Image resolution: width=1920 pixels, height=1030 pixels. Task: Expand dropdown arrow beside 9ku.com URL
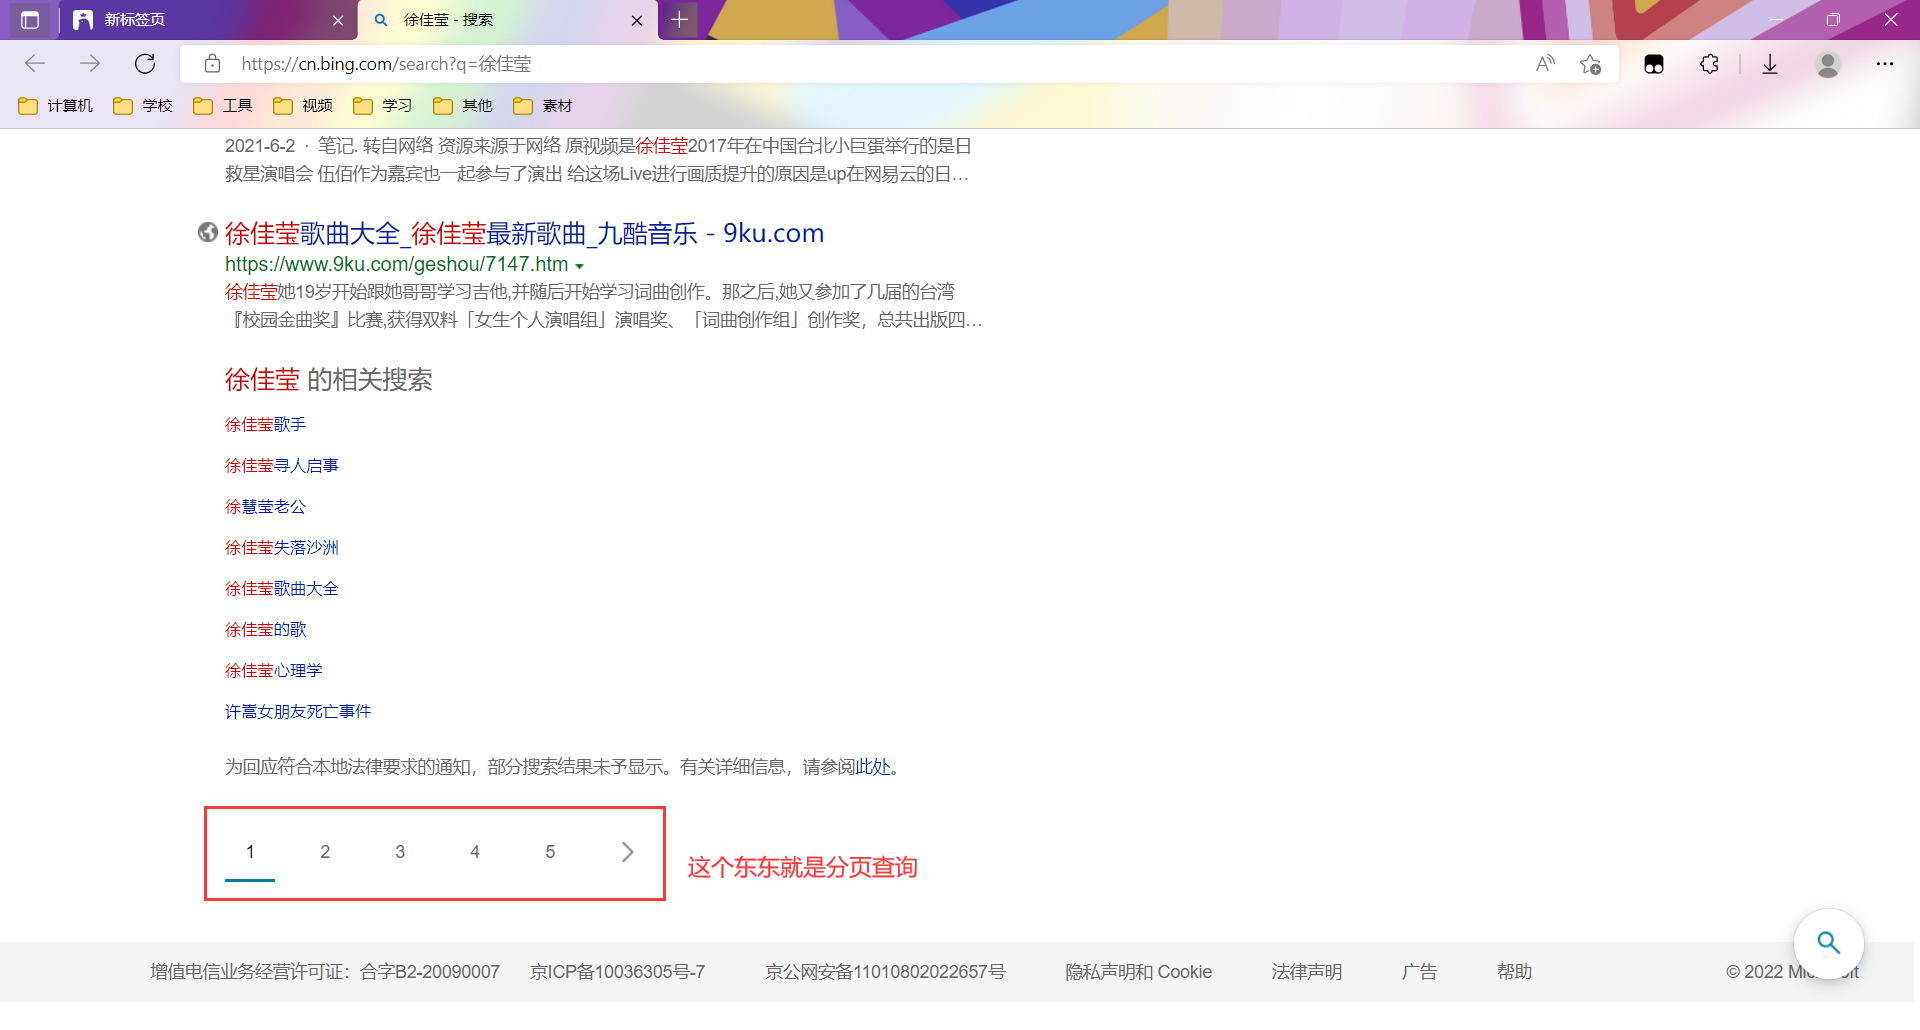[x=579, y=266]
